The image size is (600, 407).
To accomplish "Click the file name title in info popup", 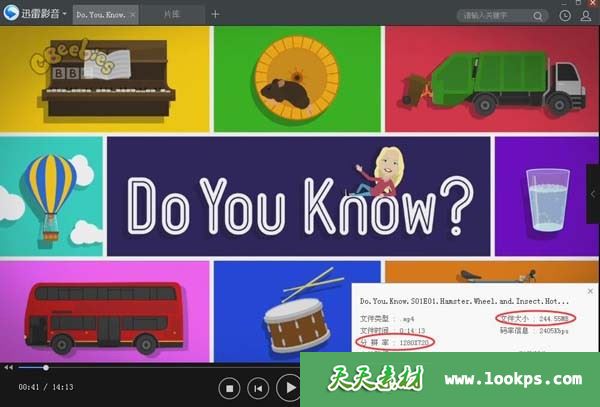I will point(464,300).
